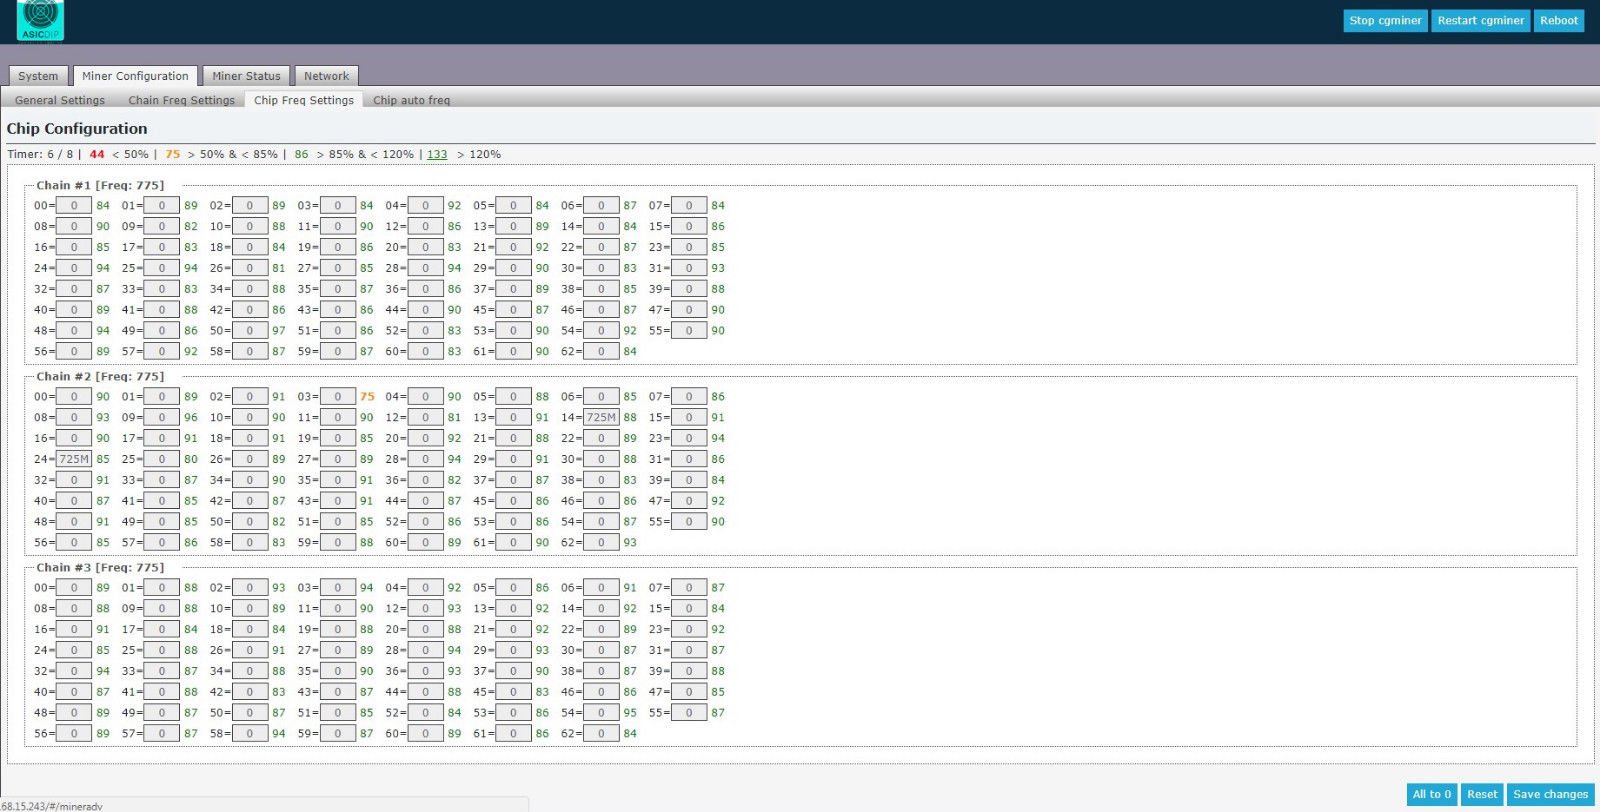The height and width of the screenshot is (812, 1600).
Task: Click the ASICDIP logo icon
Action: click(40, 20)
